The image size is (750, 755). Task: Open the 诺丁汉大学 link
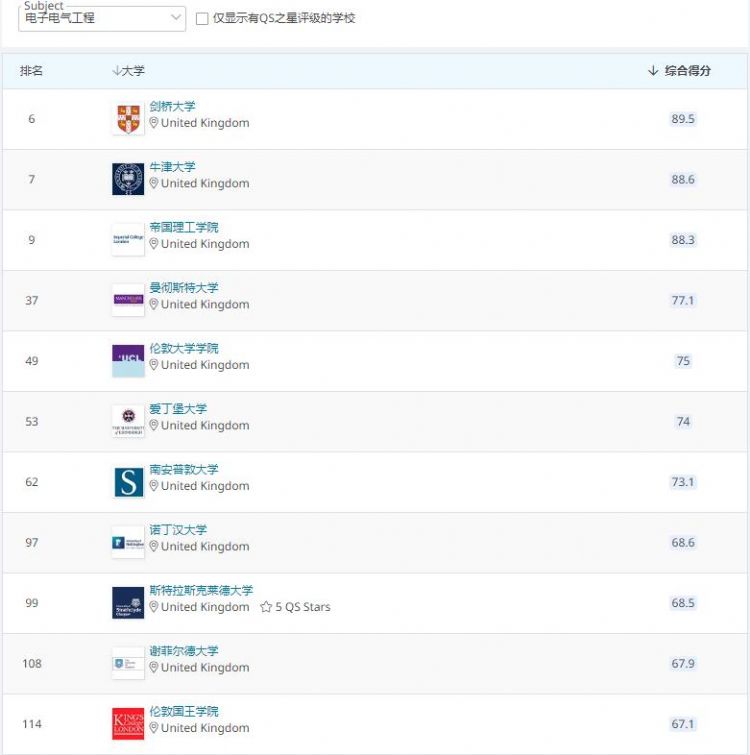(178, 530)
